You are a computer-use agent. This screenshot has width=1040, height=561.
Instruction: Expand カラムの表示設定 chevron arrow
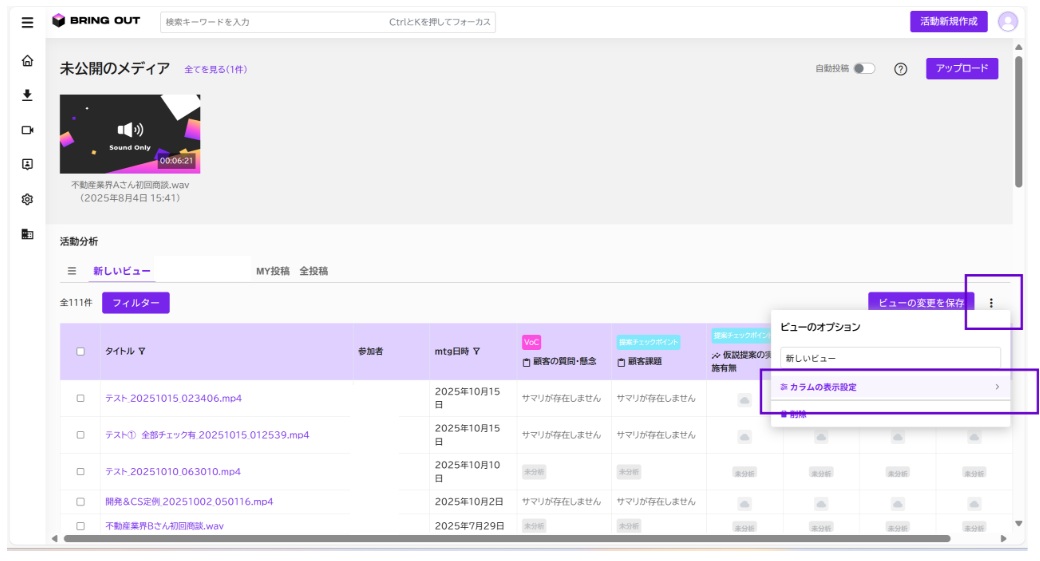[997, 387]
